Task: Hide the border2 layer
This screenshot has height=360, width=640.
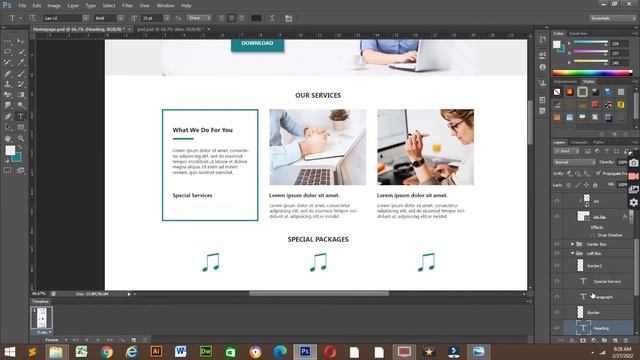Action: click(557, 266)
